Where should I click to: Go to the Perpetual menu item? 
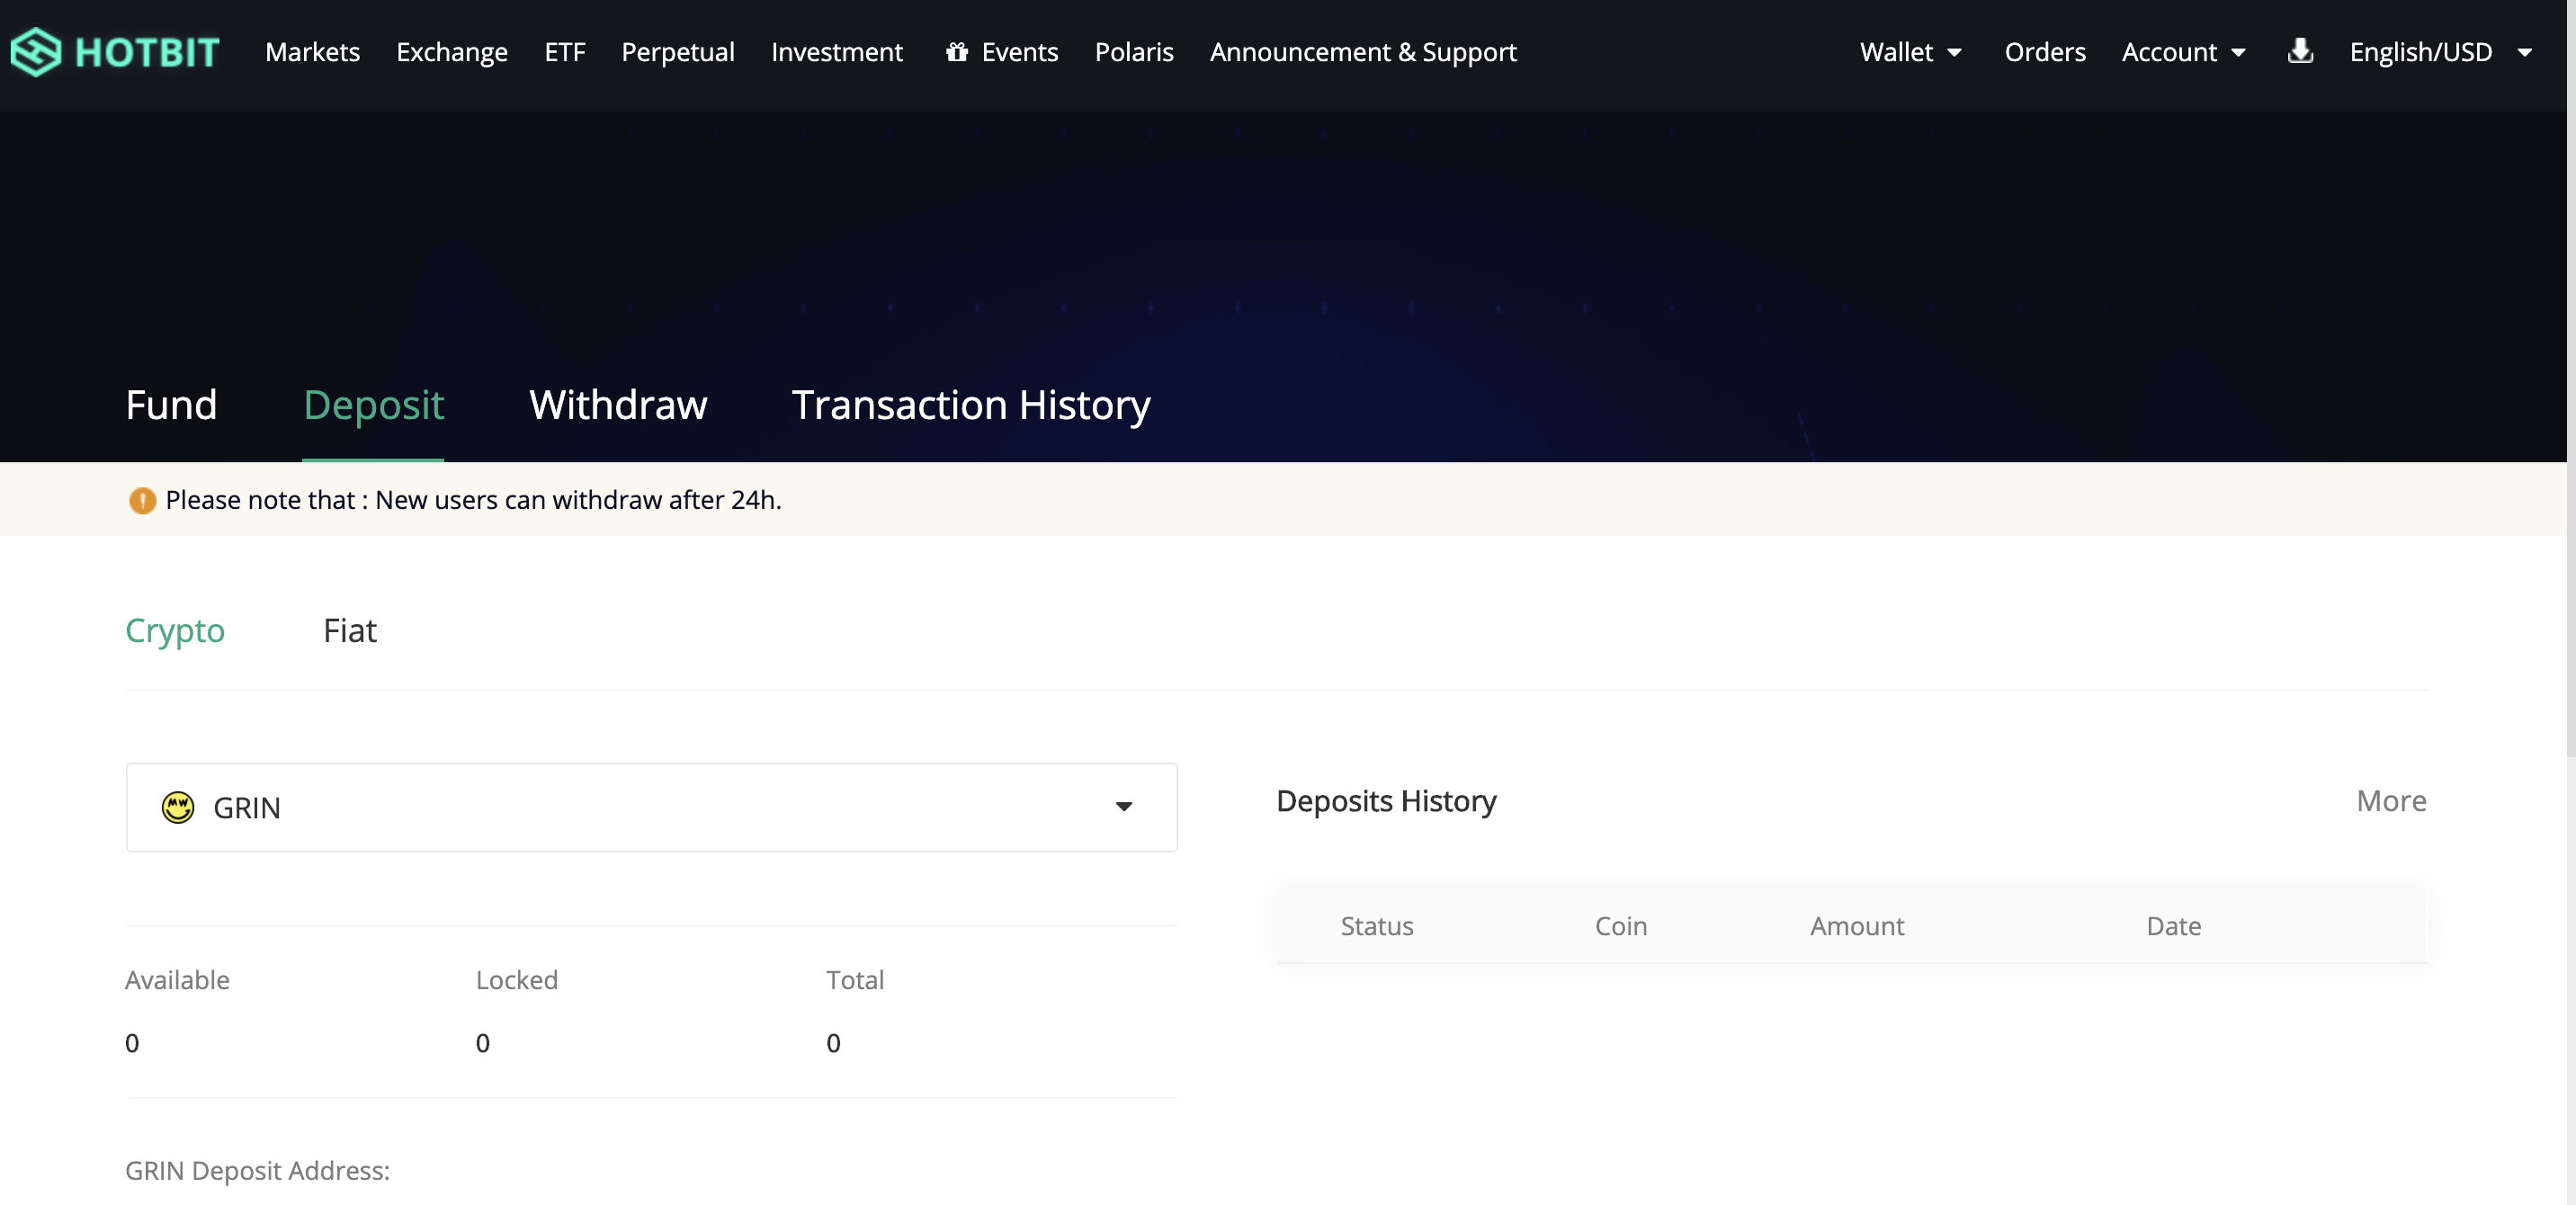point(677,52)
